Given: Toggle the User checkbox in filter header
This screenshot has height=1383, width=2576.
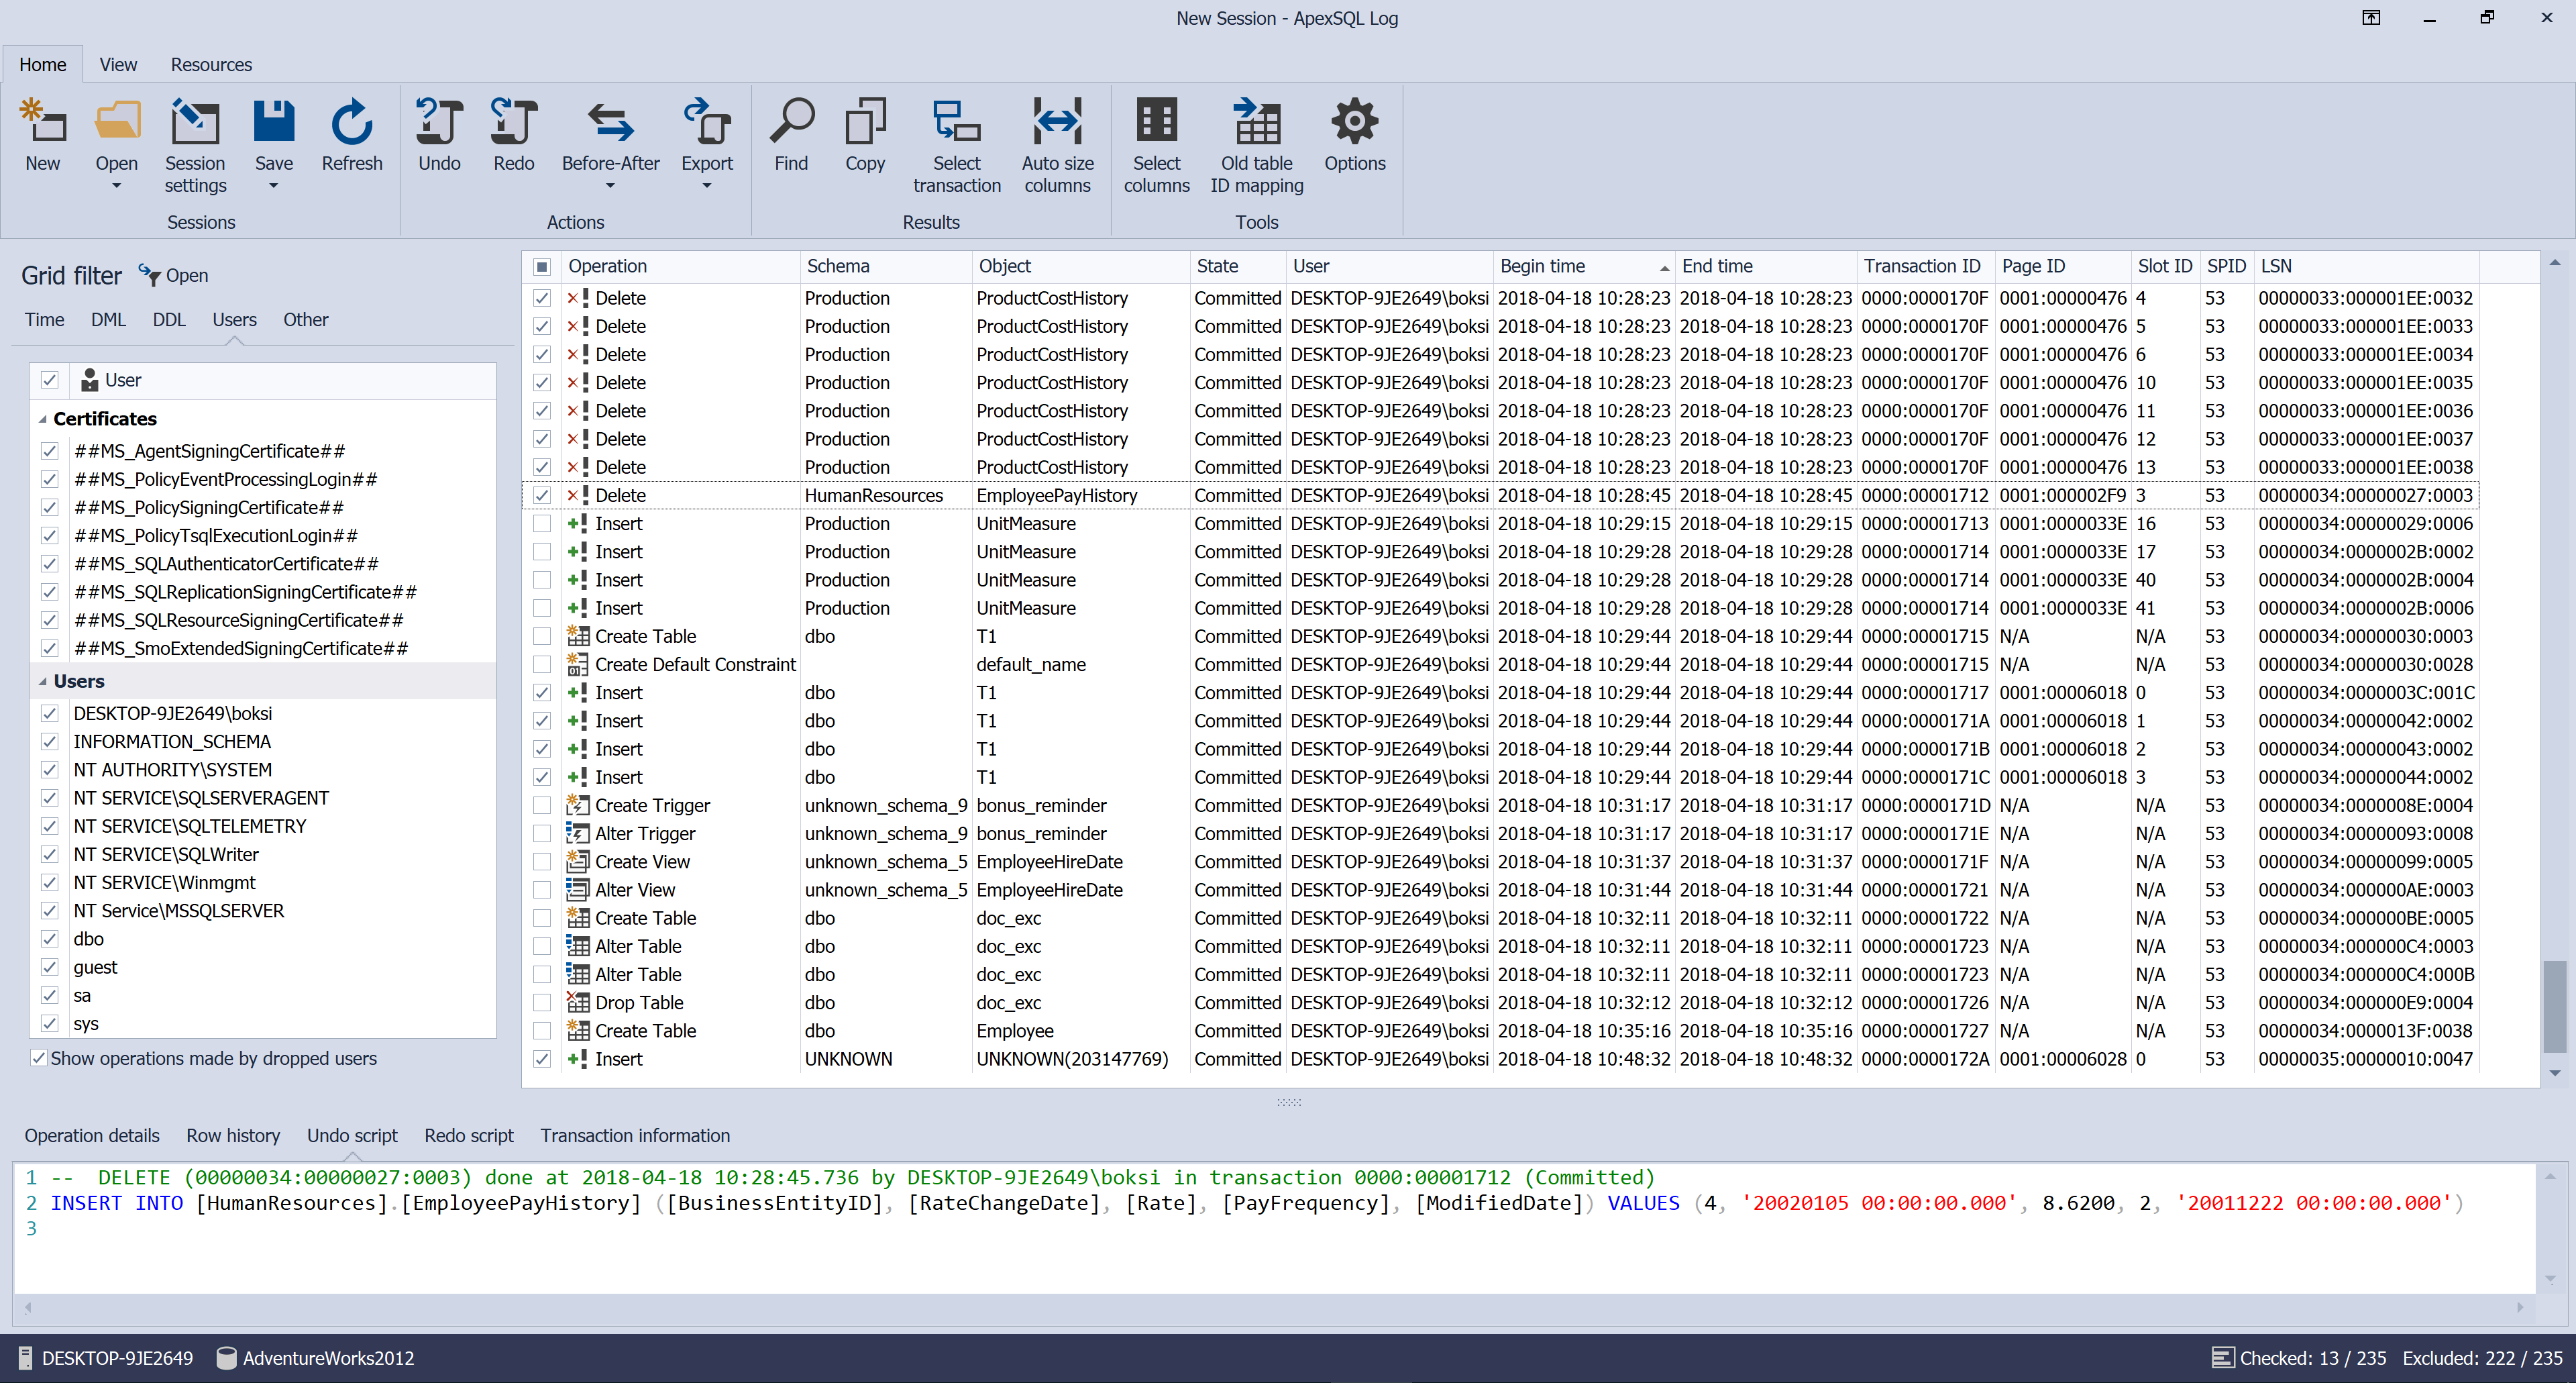Looking at the screenshot, I should 49,380.
